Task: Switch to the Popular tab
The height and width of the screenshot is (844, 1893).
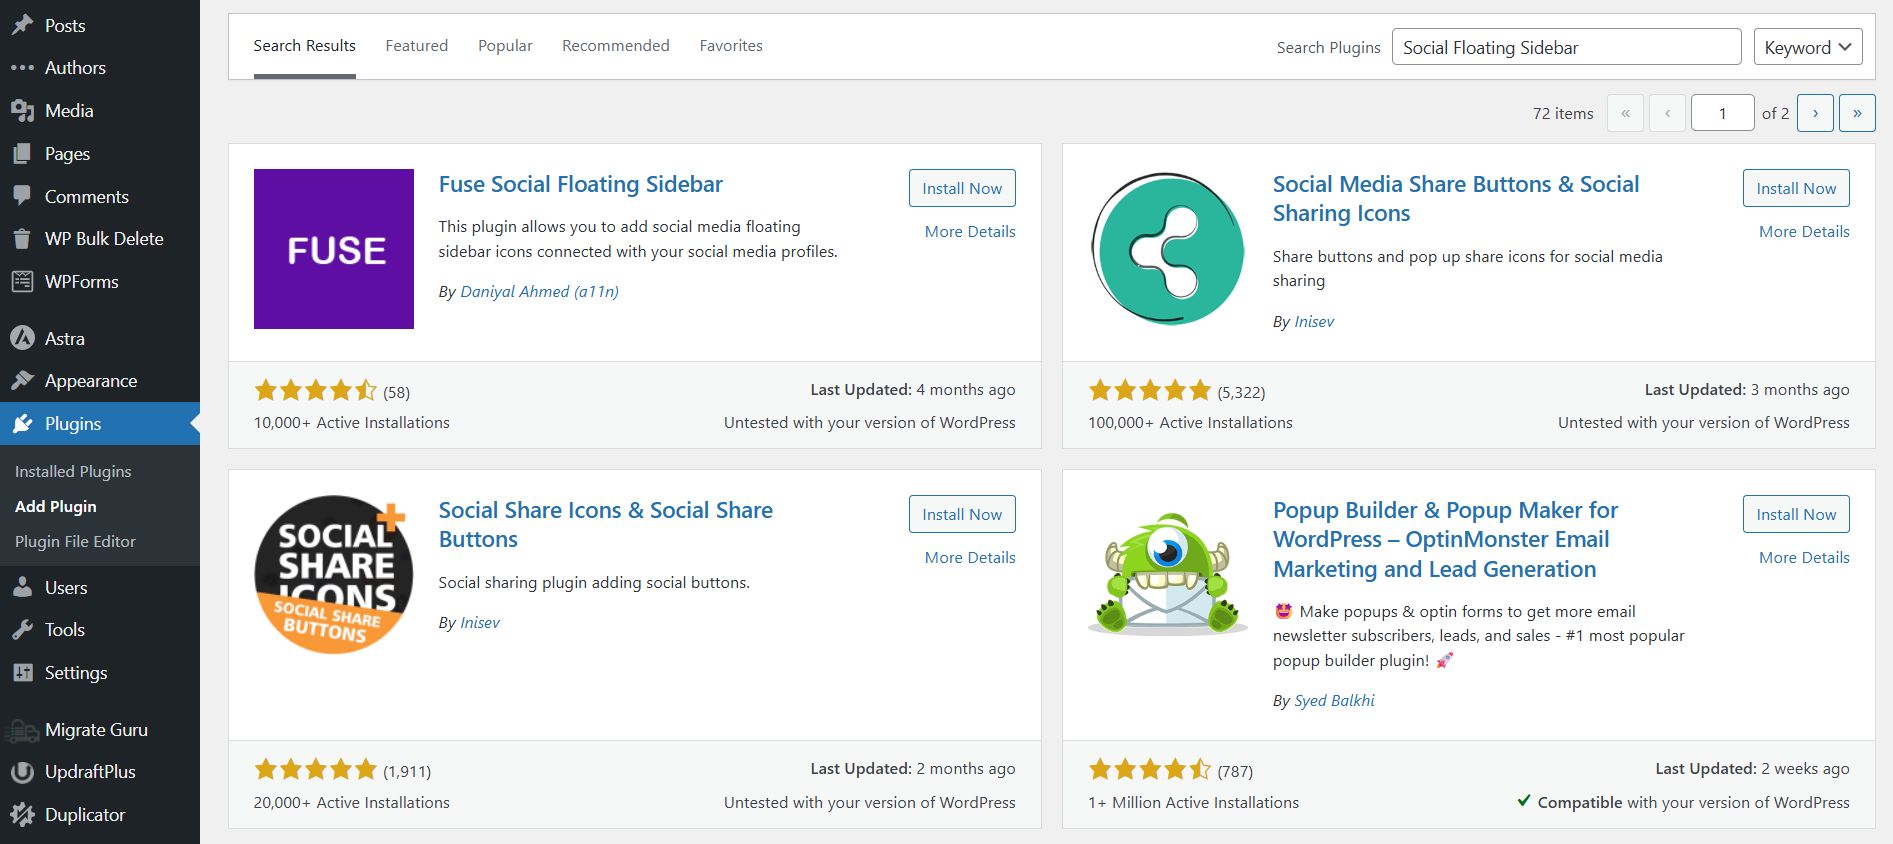Action: (505, 46)
